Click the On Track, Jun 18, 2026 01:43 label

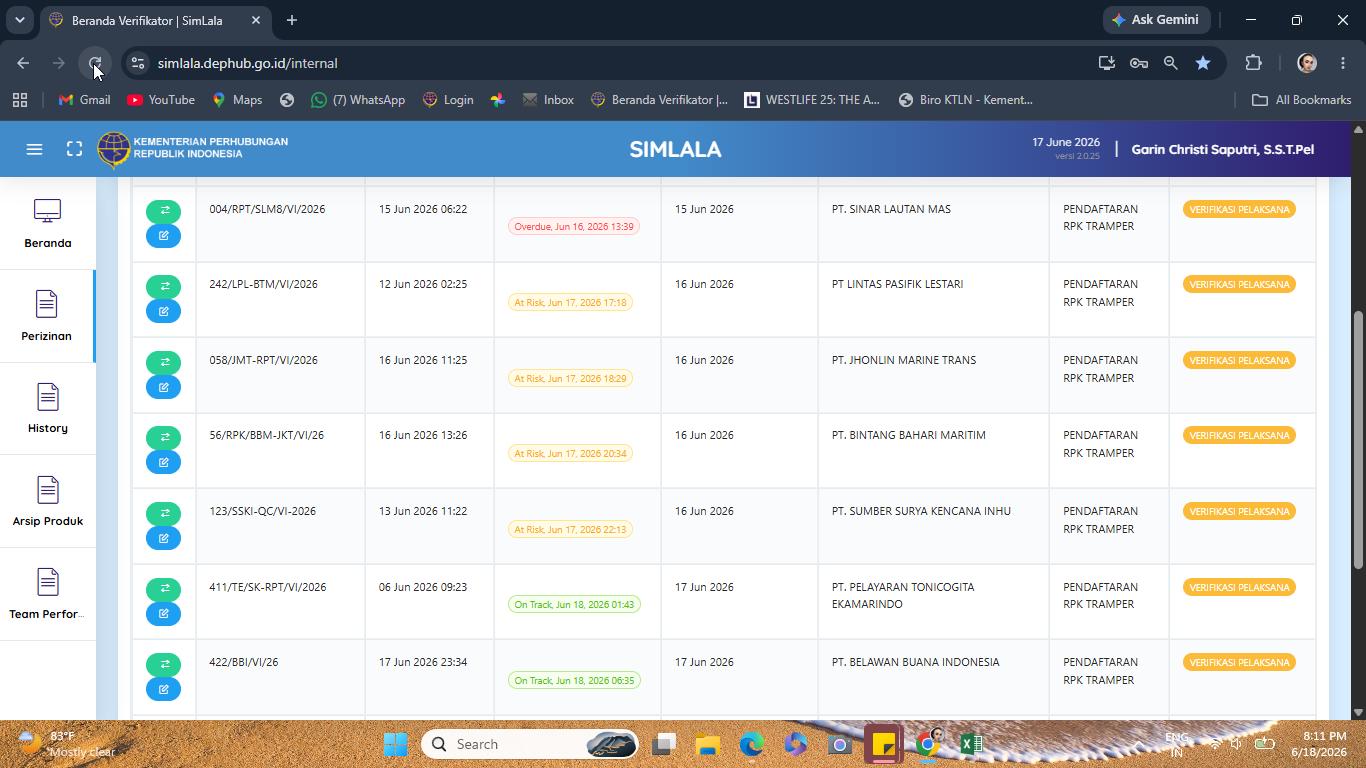[574, 604]
